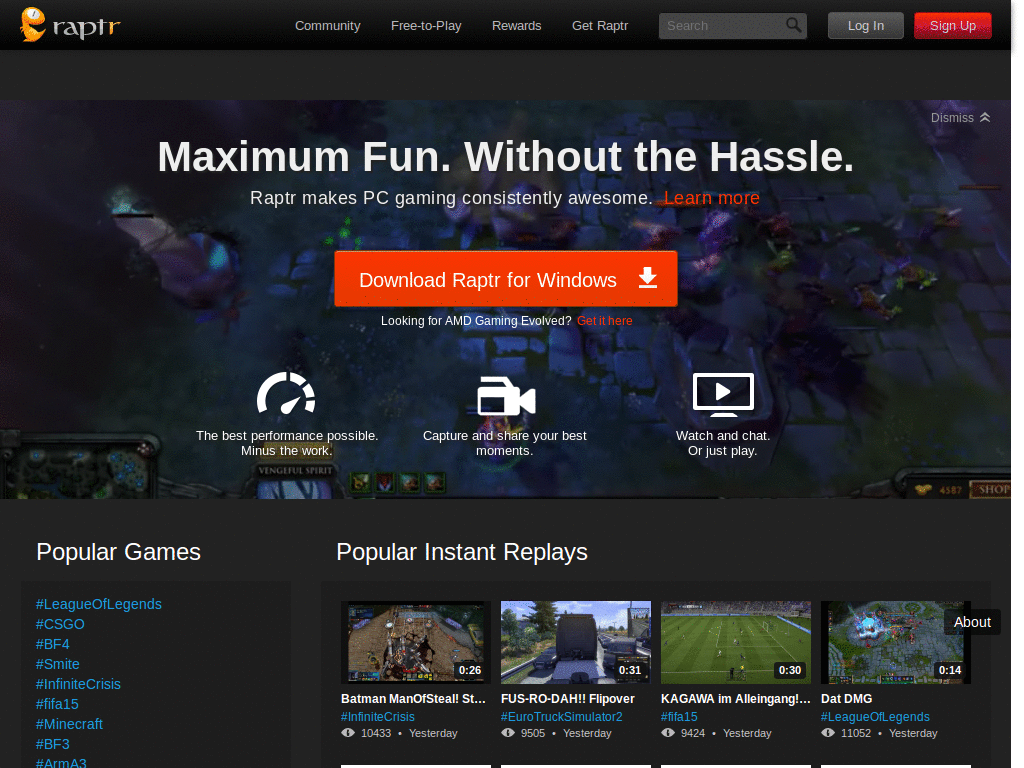Open the #Minecraft game link
This screenshot has height=768, width=1024.
(x=69, y=724)
